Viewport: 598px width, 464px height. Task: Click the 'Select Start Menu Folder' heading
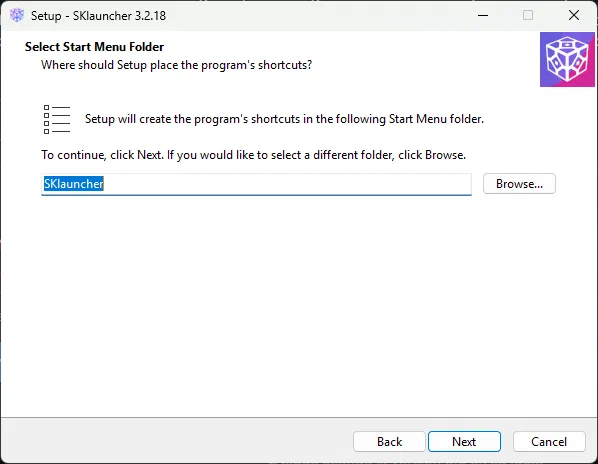[x=94, y=47]
